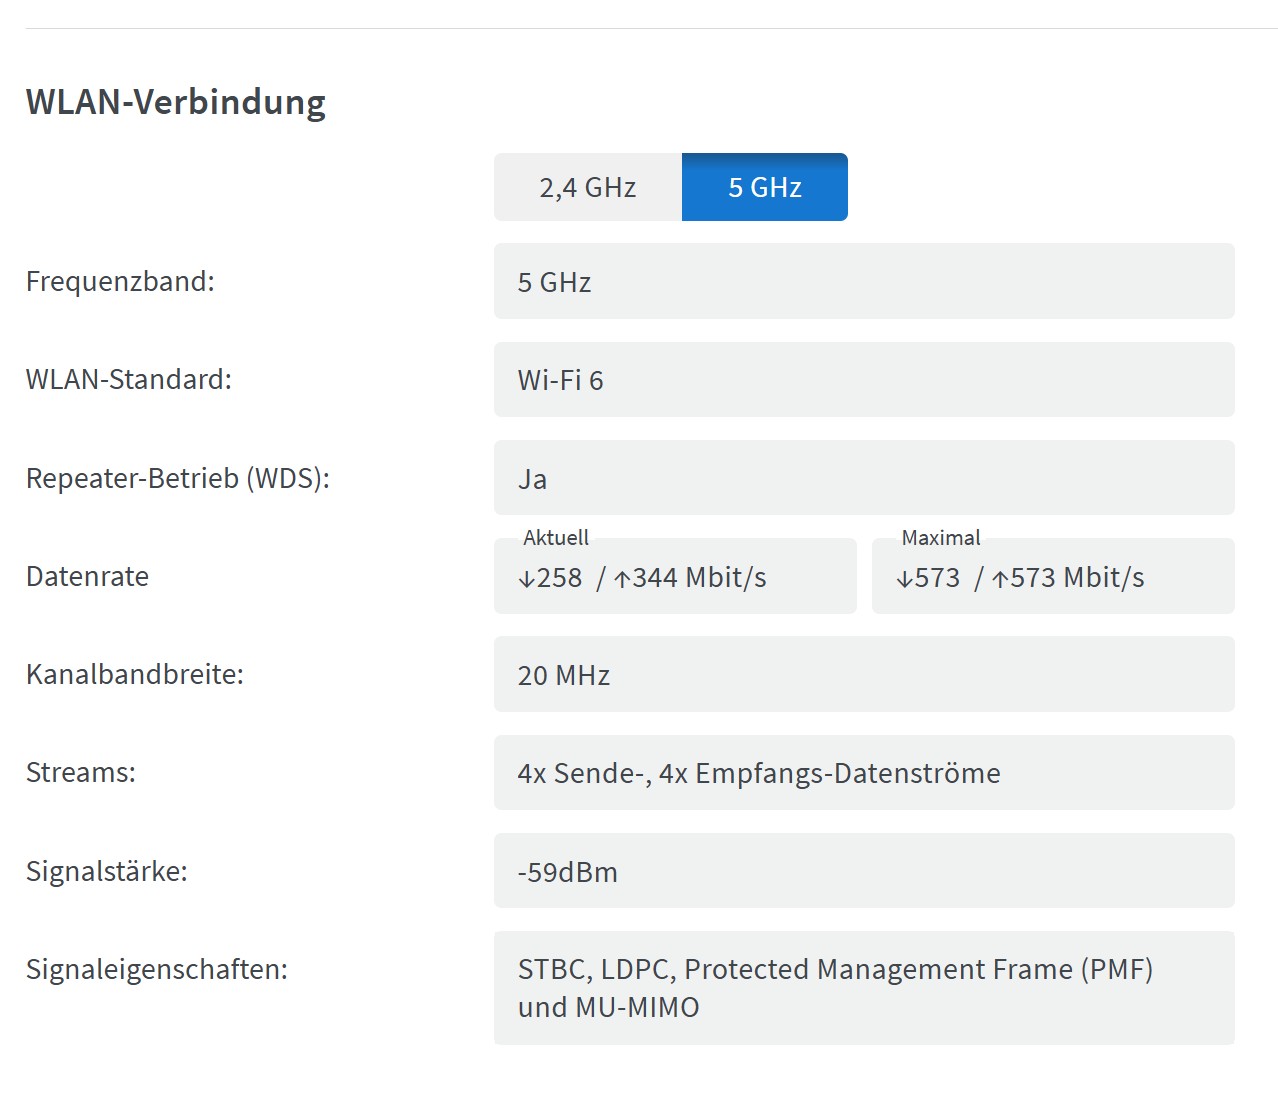Click the download arrow icon before 258 Mbit/s
The width and height of the screenshot is (1278, 1099).
[524, 577]
